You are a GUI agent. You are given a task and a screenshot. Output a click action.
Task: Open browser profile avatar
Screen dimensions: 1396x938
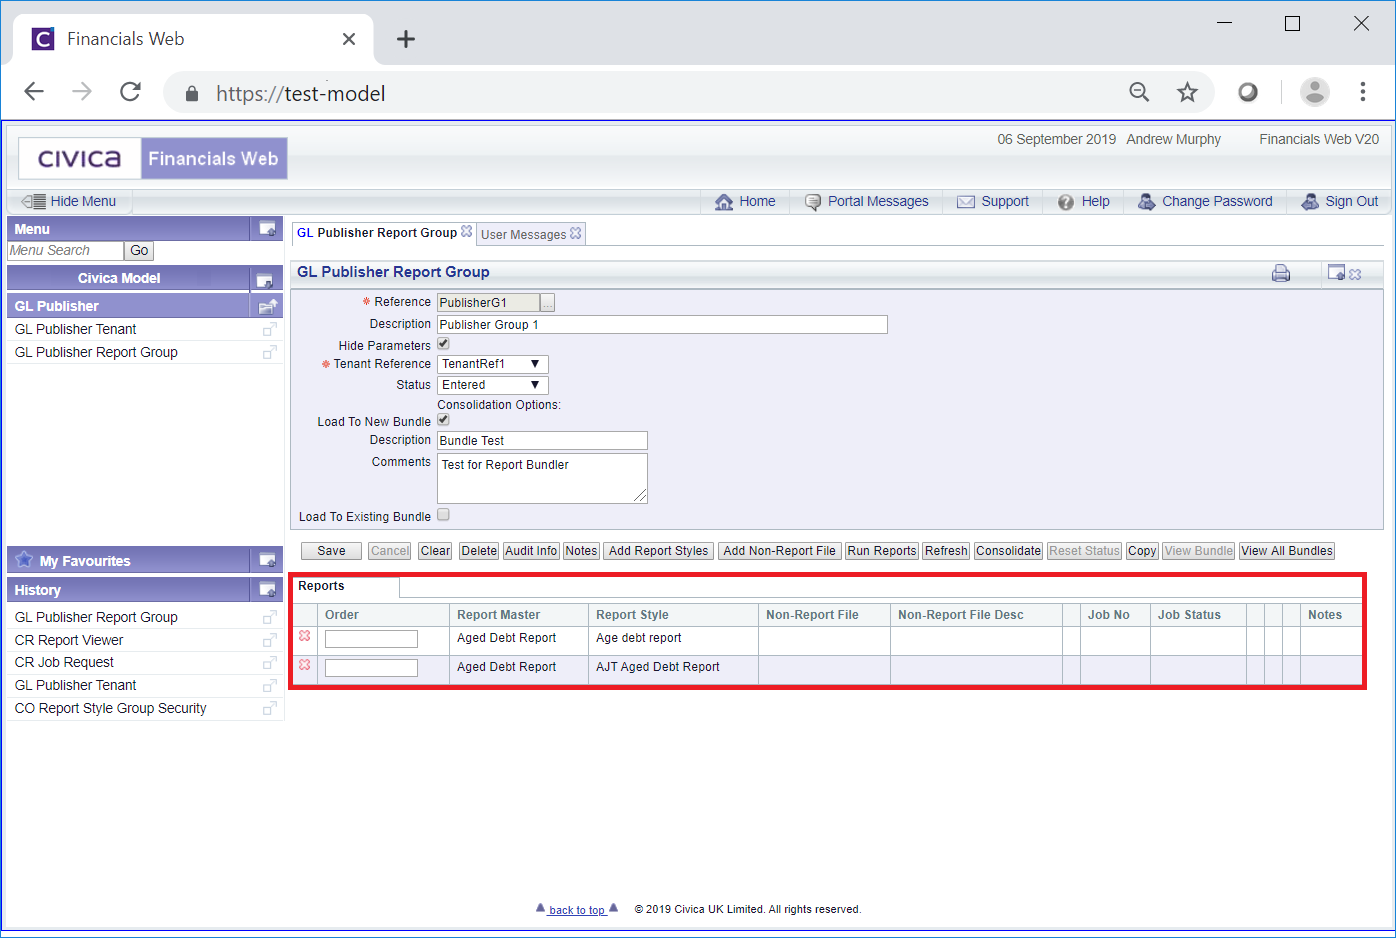tap(1314, 92)
